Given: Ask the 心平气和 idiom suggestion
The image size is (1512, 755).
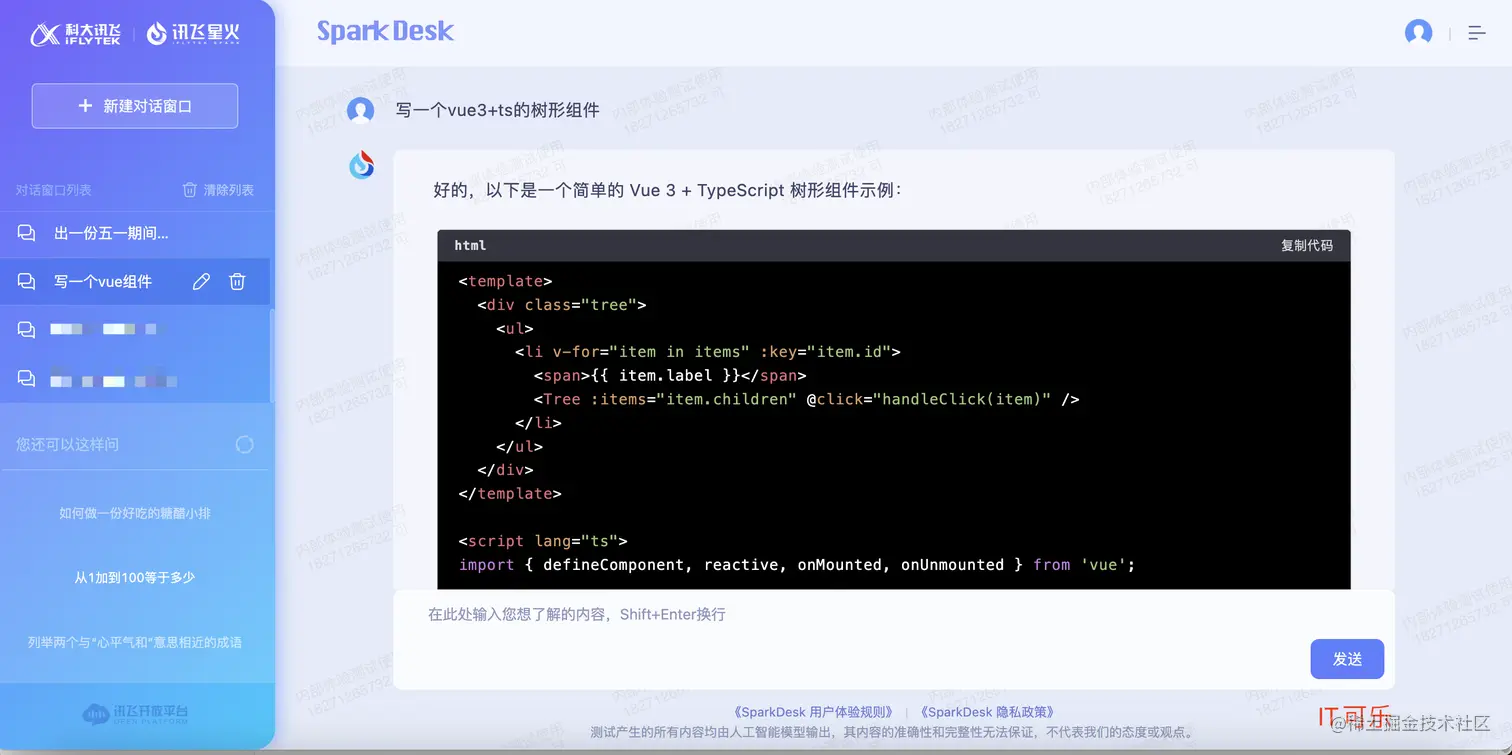Looking at the screenshot, I should [135, 642].
